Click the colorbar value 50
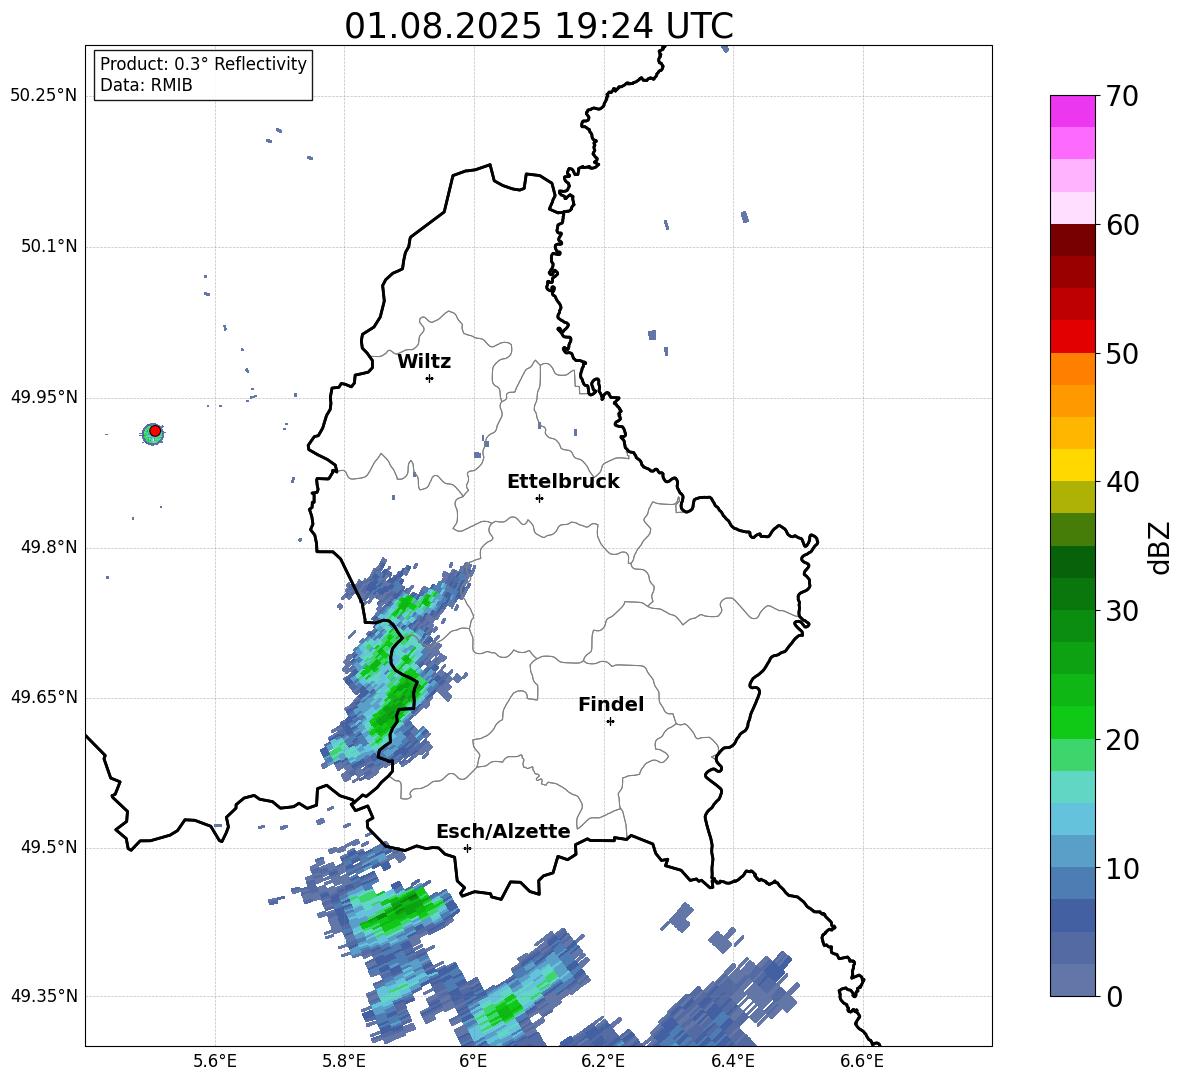The height and width of the screenshot is (1081, 1184). point(1122,354)
